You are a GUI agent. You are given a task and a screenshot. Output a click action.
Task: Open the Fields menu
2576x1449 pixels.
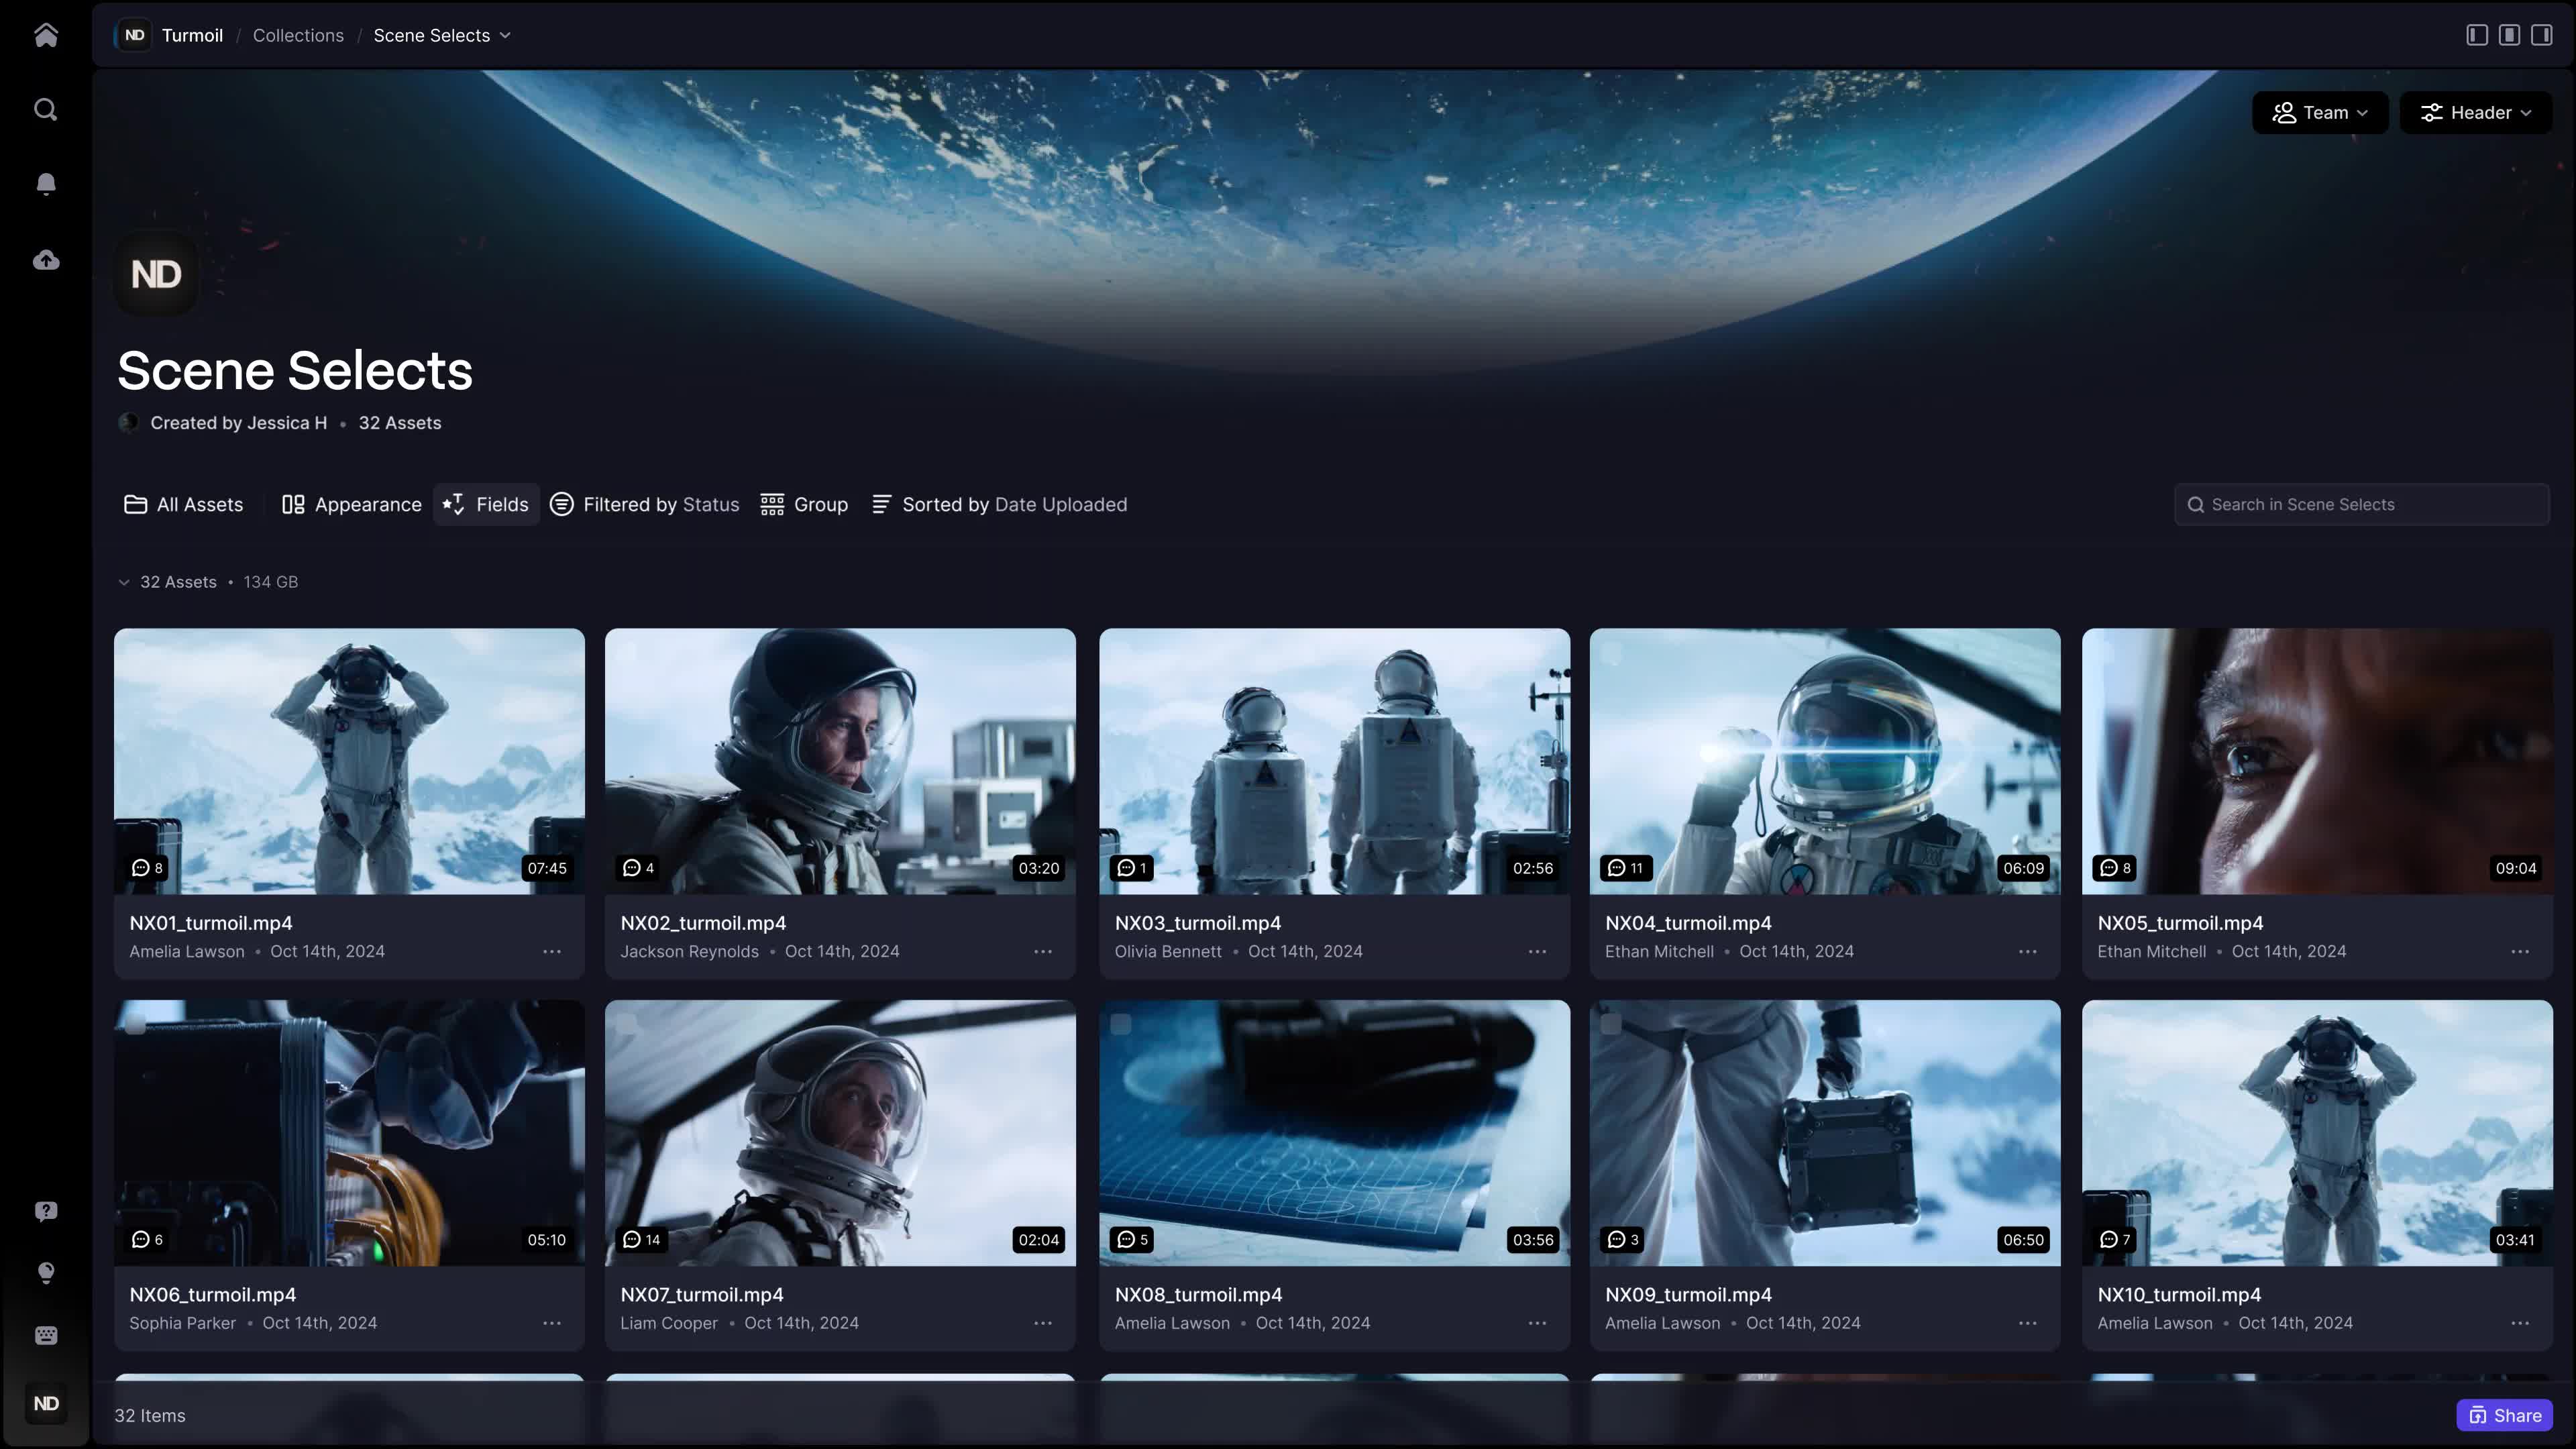click(x=486, y=505)
